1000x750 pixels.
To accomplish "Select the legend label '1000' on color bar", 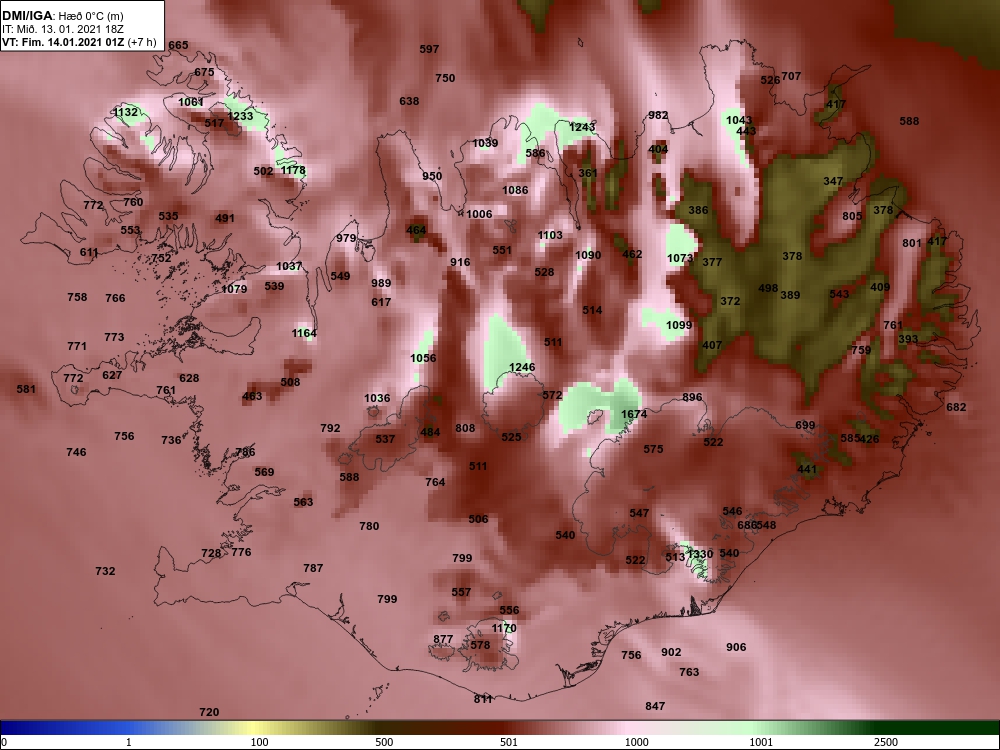I will [x=637, y=742].
